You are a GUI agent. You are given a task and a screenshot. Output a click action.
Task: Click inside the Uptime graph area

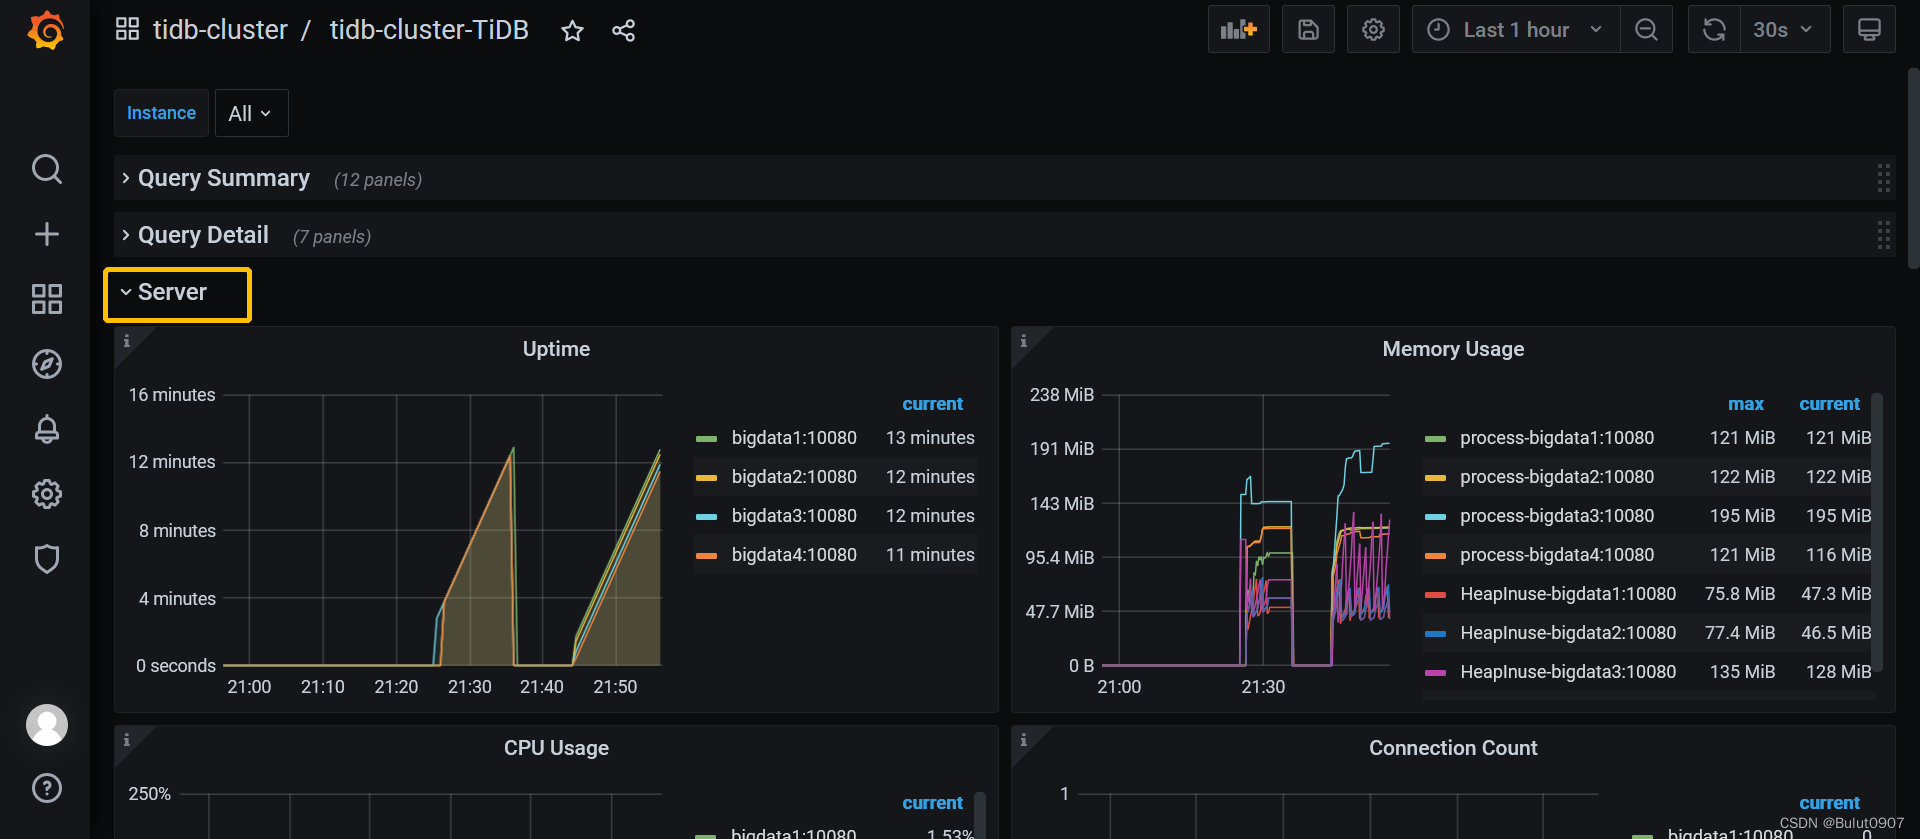point(442,530)
